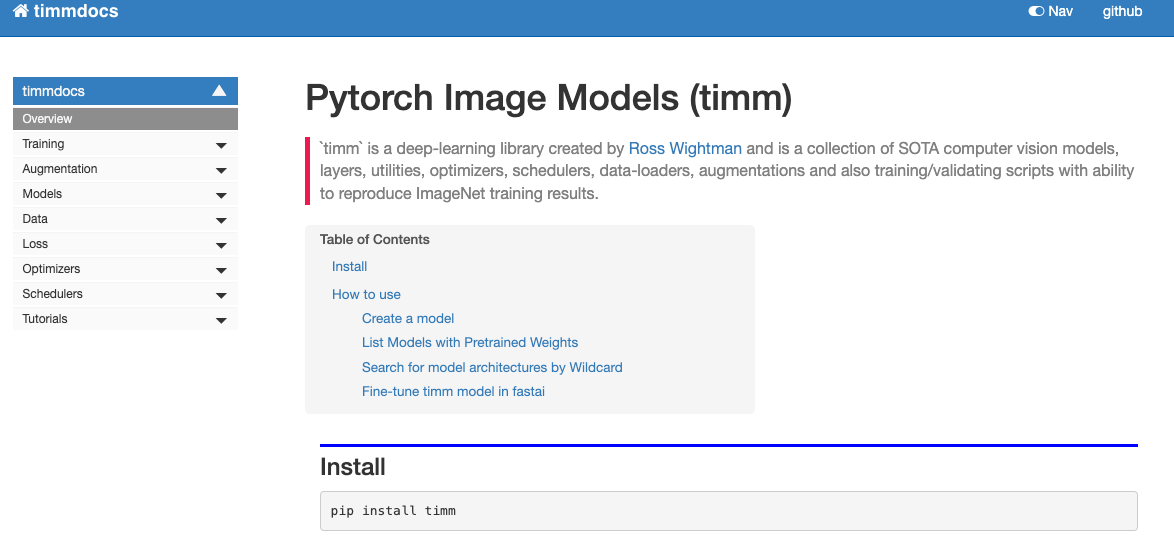
Task: Click the pip install timm code block
Action: (x=729, y=511)
